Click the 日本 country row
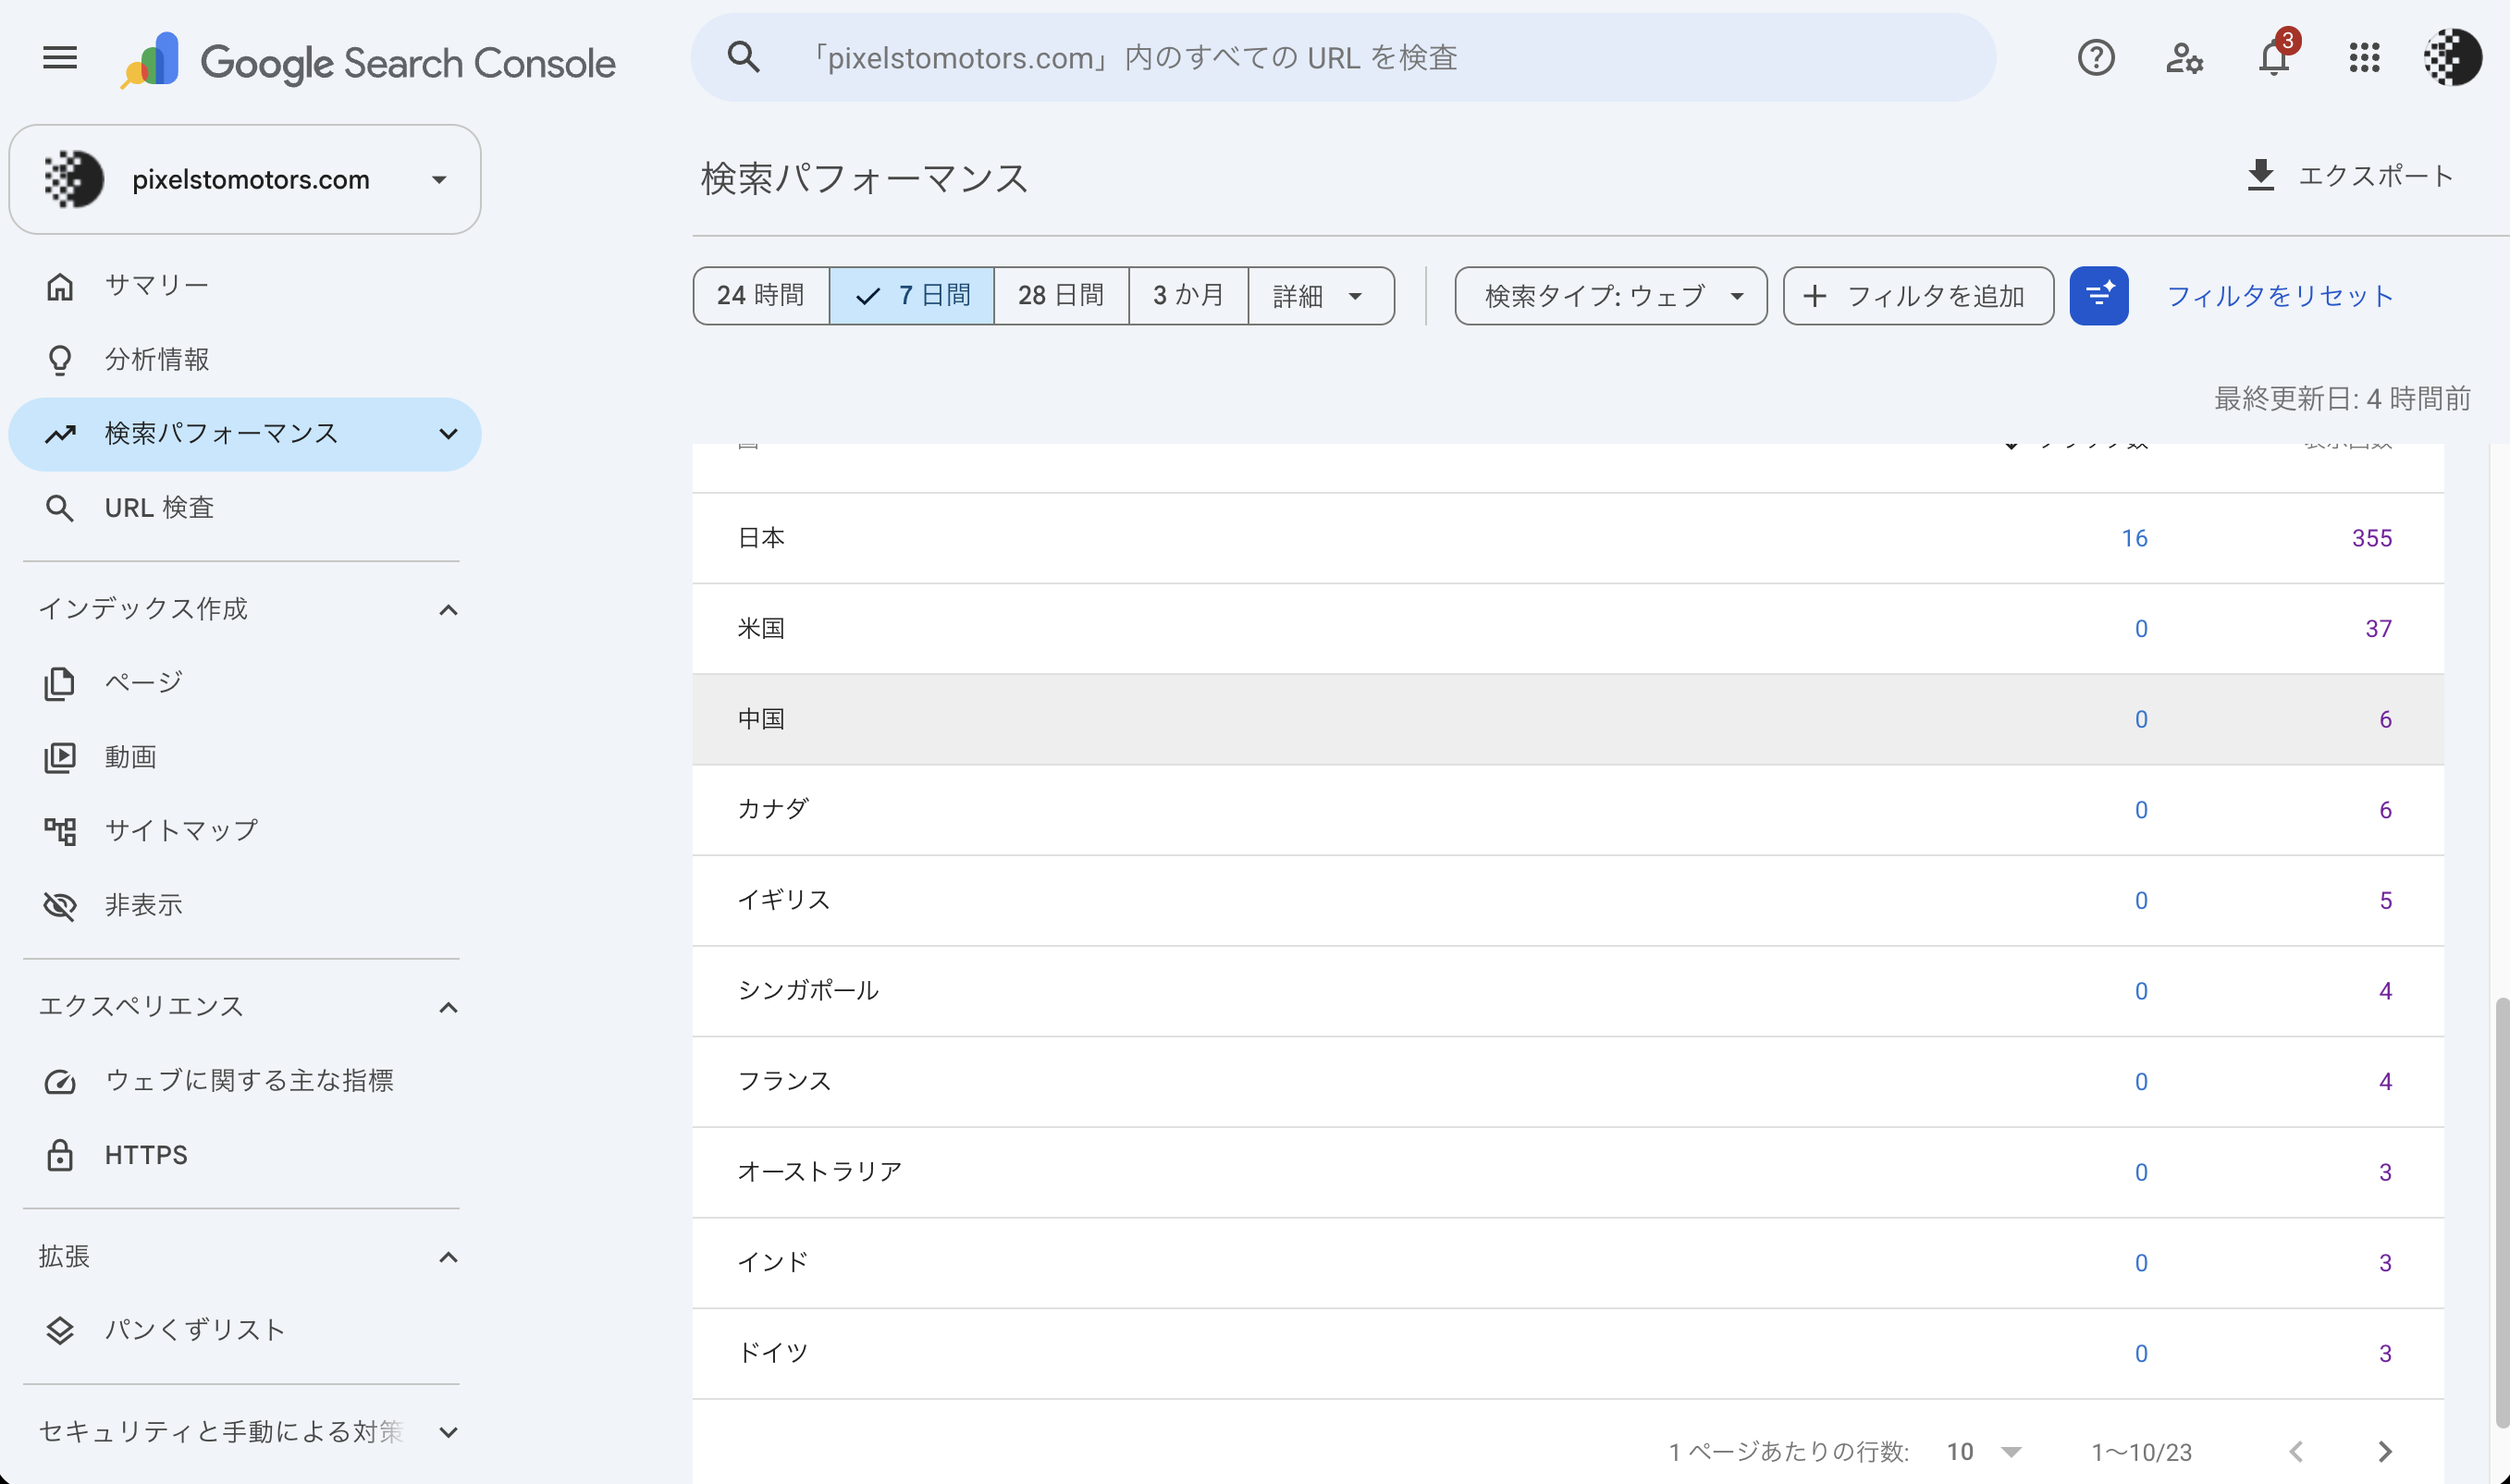The height and width of the screenshot is (1484, 2510). [x=1567, y=538]
